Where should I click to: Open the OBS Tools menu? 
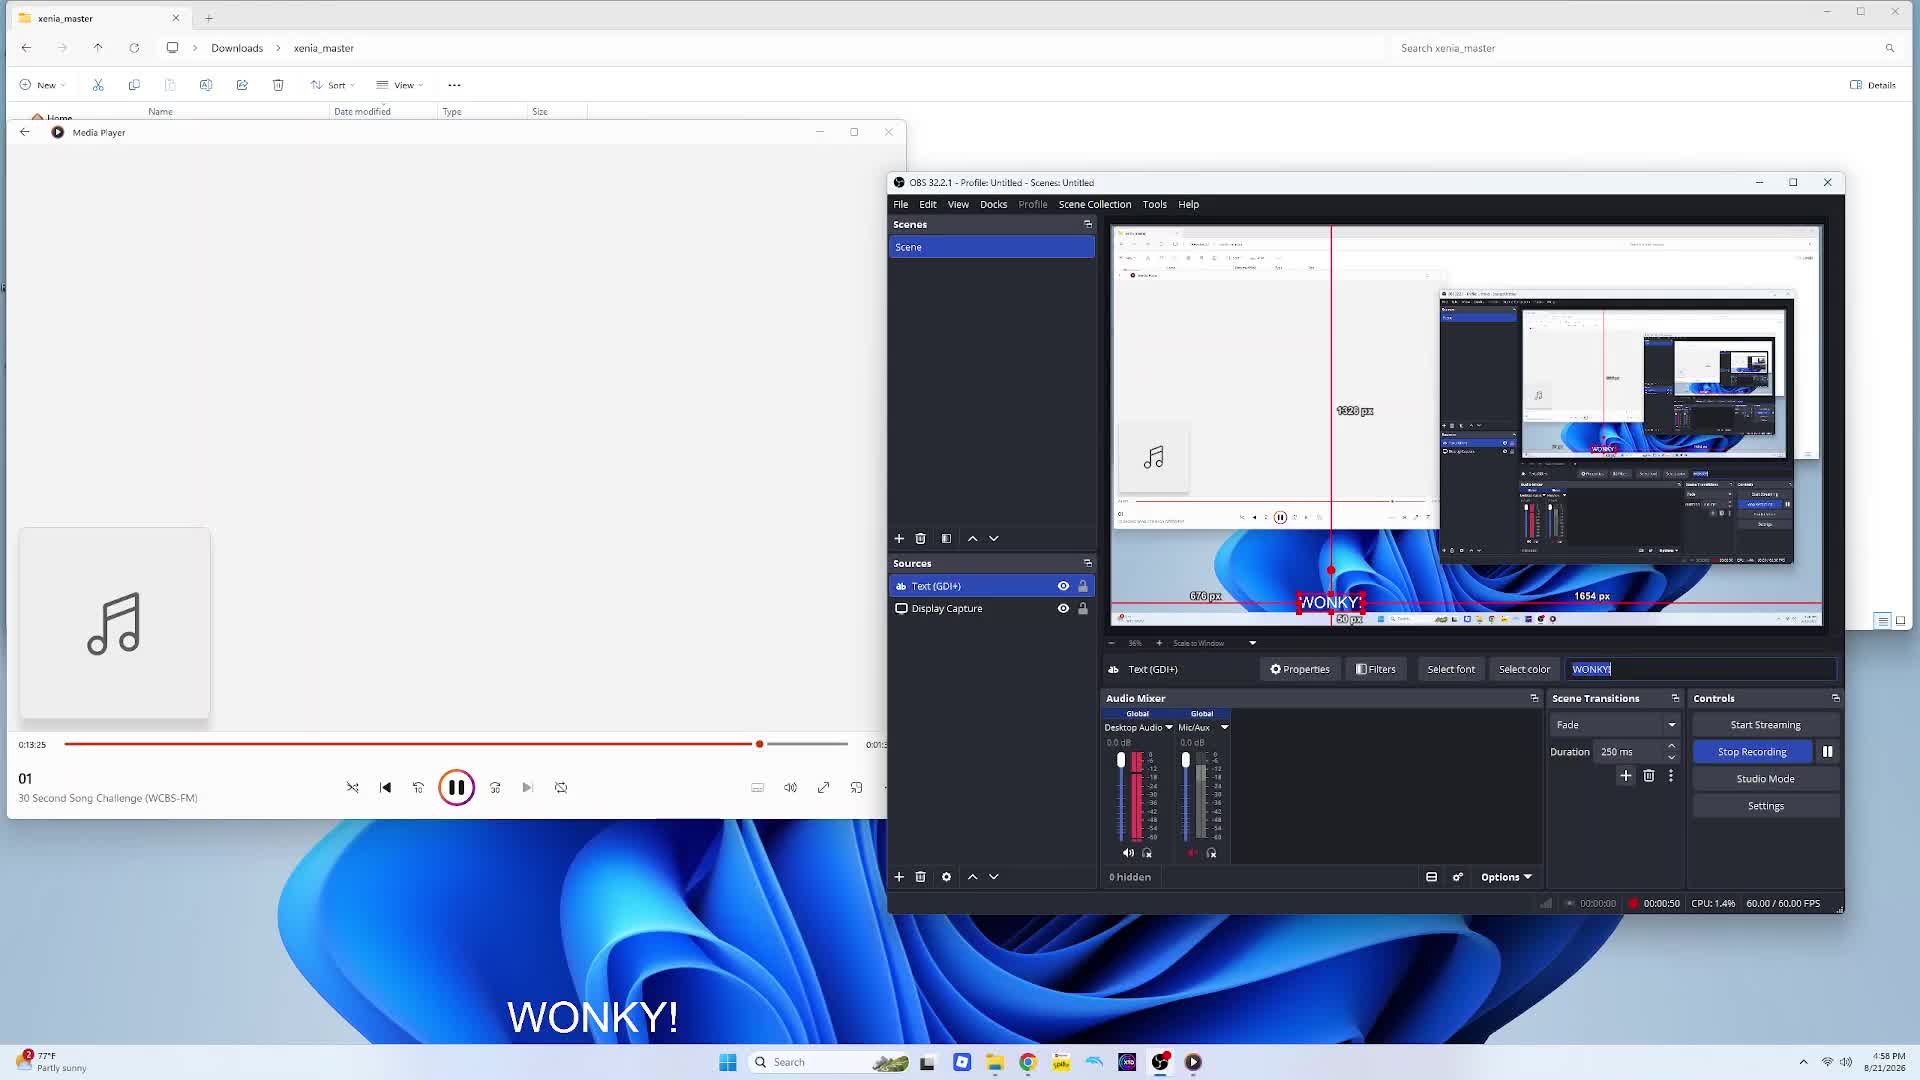1155,204
